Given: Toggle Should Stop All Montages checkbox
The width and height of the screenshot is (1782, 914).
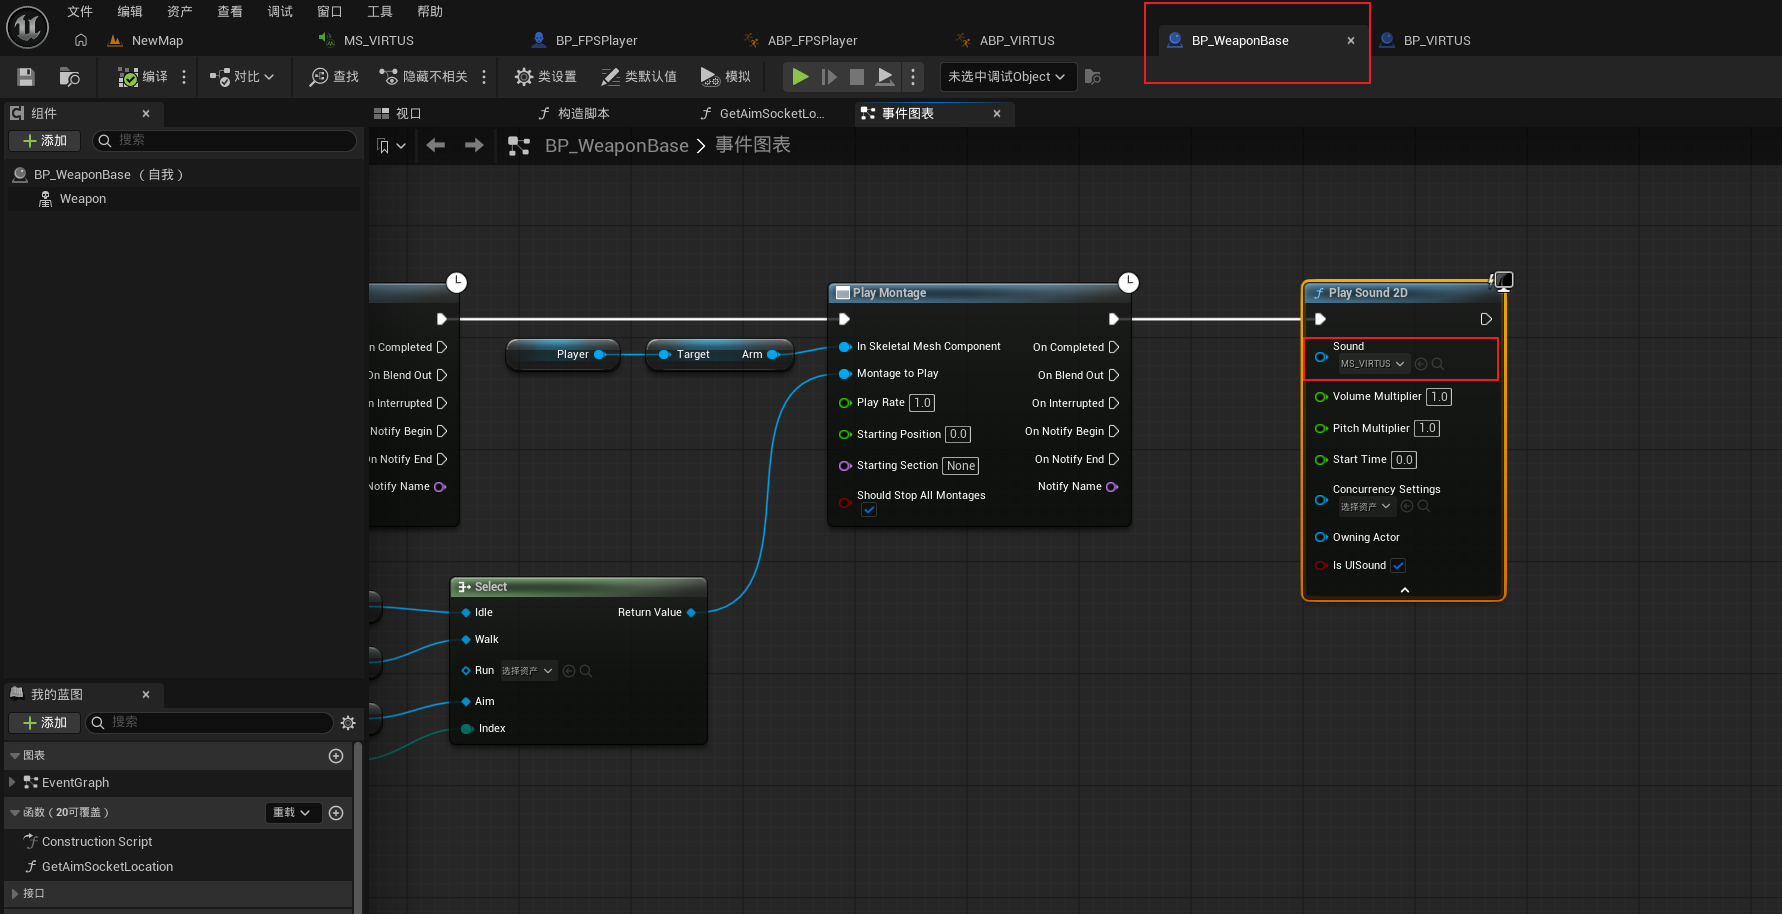Looking at the screenshot, I should (869, 510).
